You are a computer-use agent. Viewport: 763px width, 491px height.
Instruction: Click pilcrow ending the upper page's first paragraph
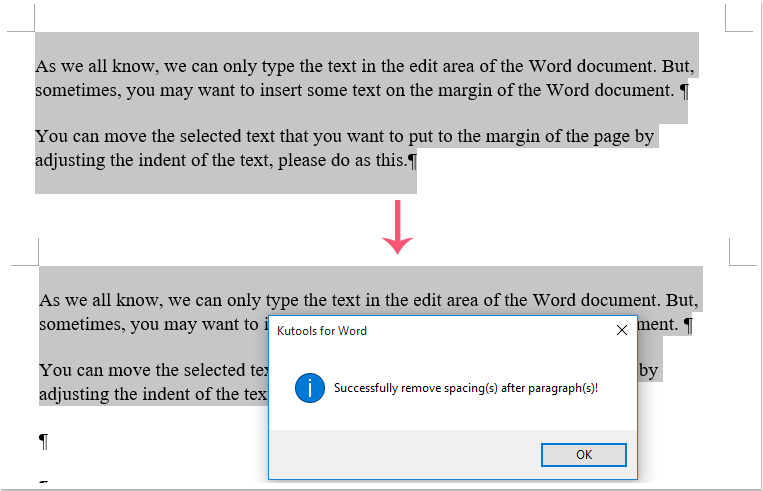click(x=684, y=91)
